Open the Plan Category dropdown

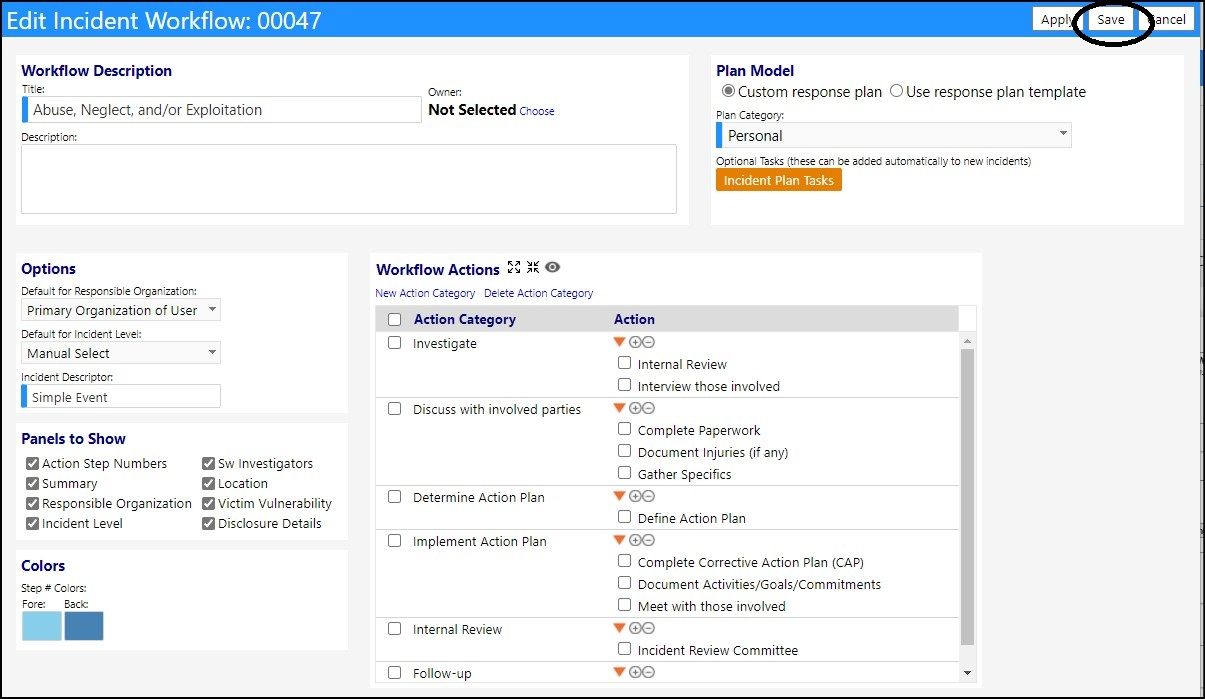(x=896, y=135)
